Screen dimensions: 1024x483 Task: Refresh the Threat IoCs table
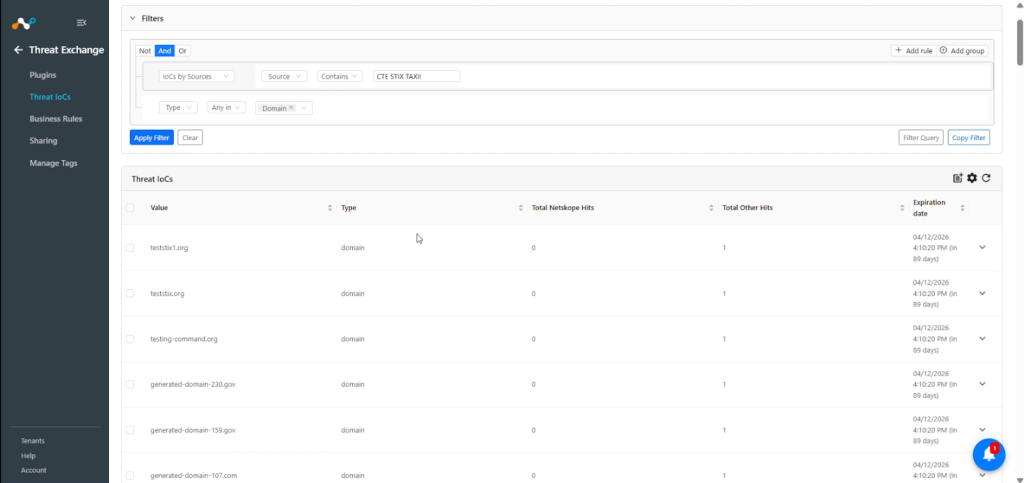click(x=986, y=178)
